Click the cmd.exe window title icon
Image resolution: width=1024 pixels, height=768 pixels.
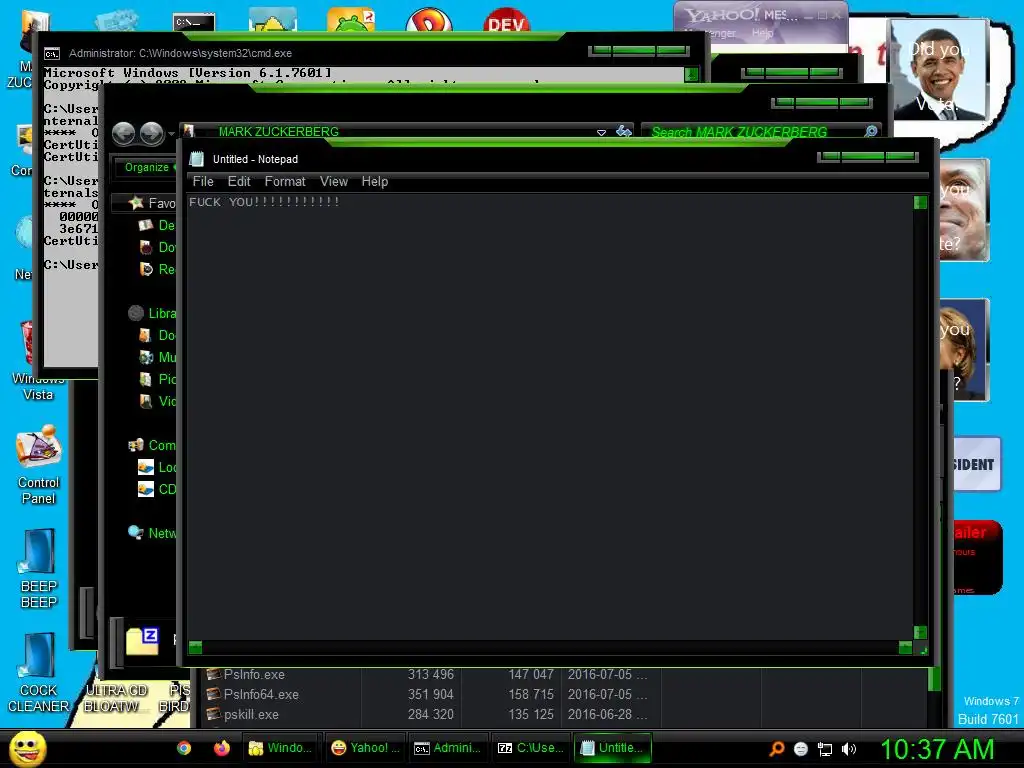click(52, 54)
